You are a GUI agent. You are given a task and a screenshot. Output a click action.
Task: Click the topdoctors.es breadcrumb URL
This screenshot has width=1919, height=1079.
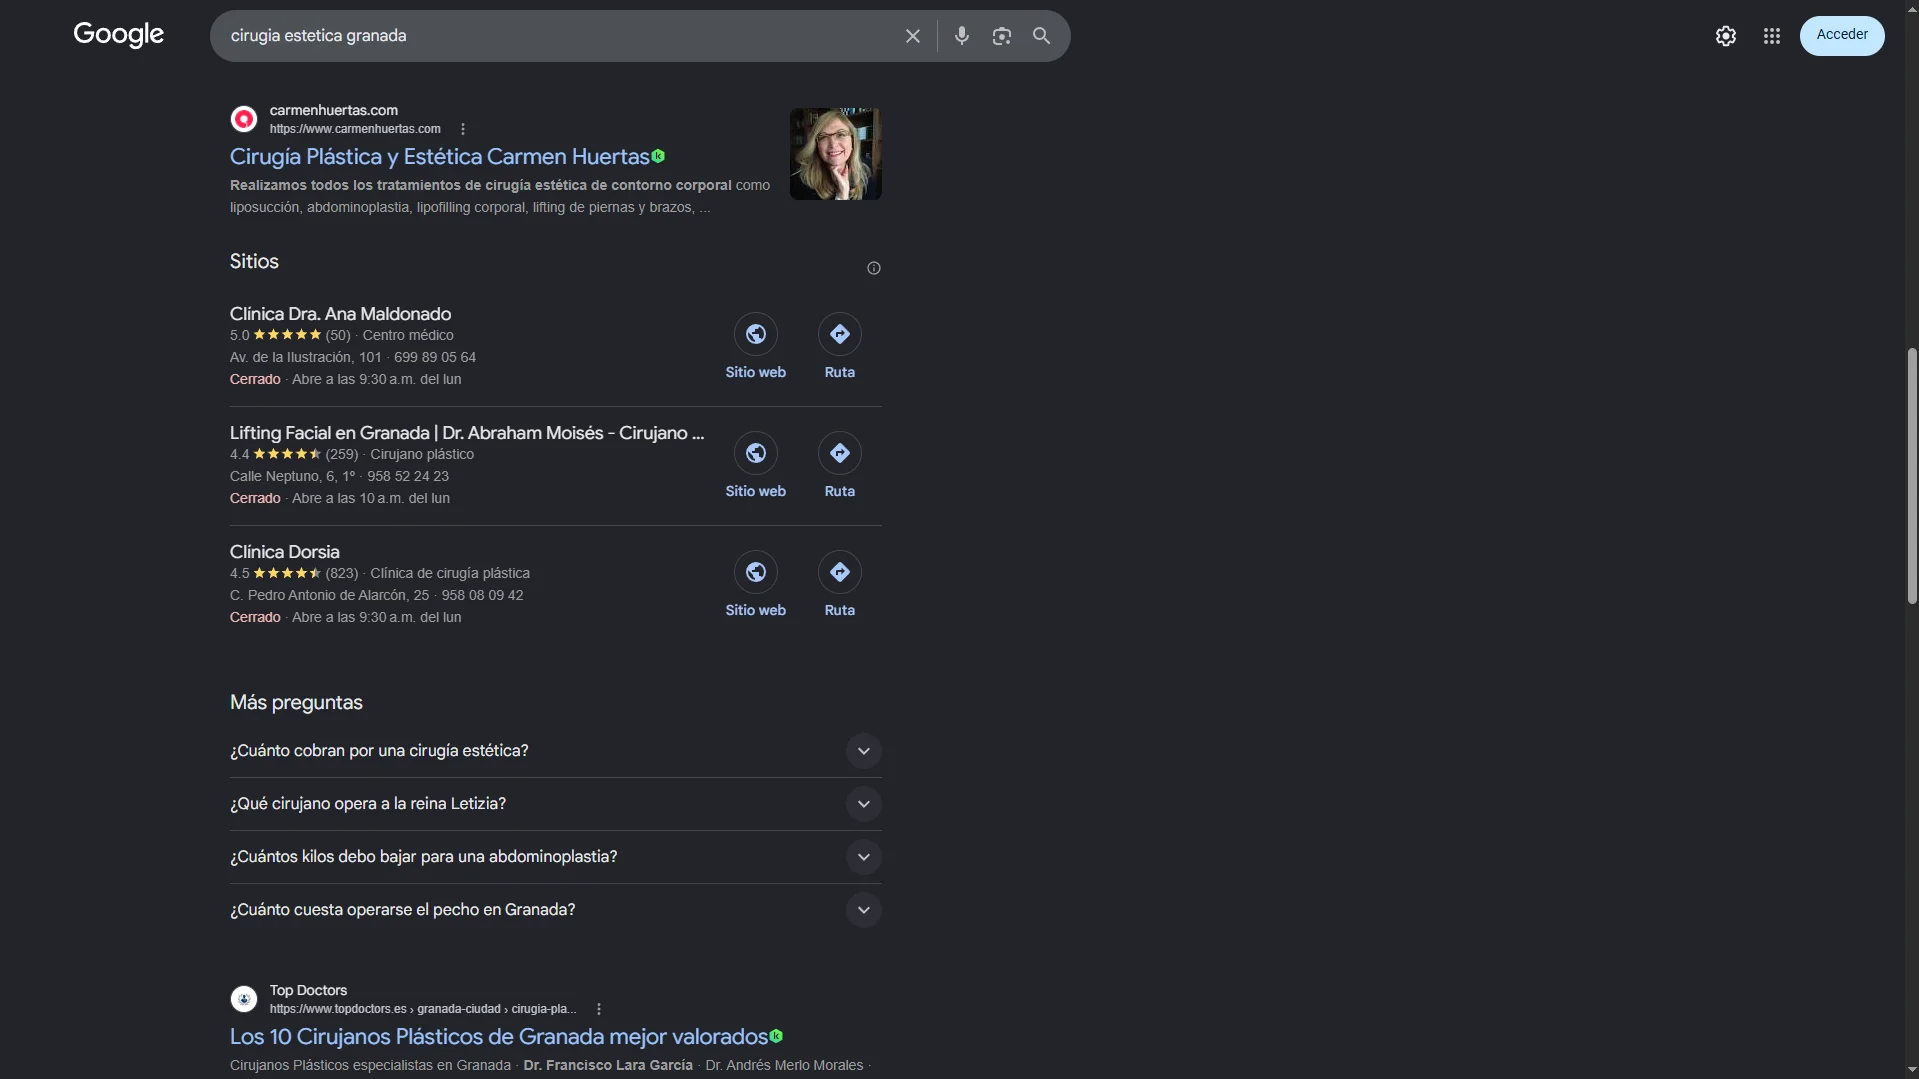tap(423, 1009)
